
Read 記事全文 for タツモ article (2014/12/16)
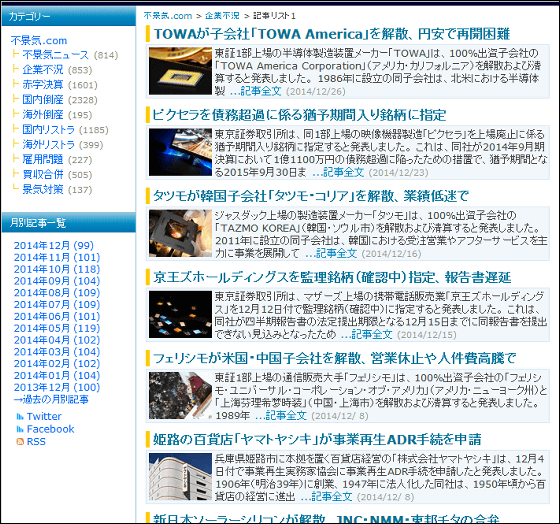331,253
